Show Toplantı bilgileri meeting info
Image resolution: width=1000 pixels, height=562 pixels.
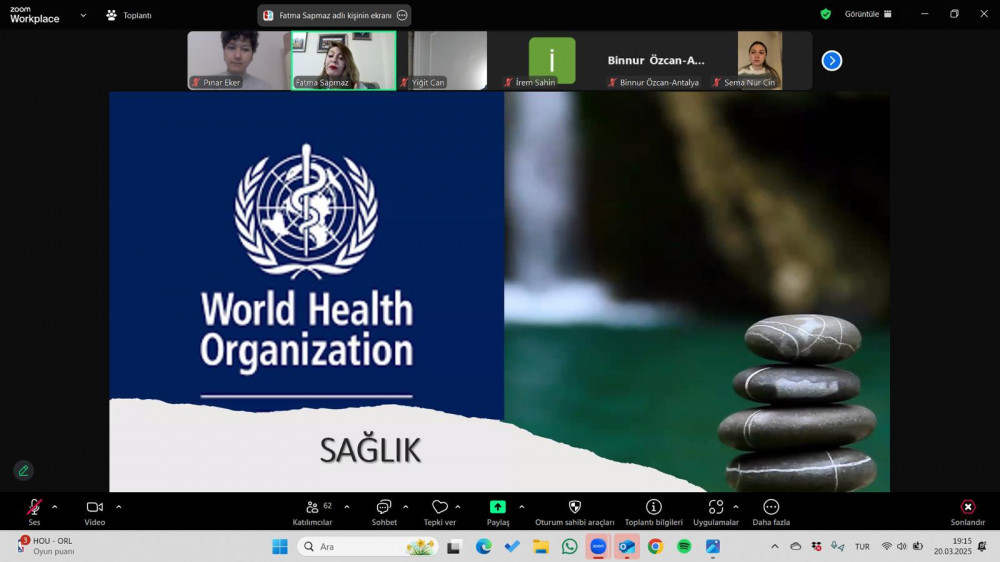click(x=654, y=512)
